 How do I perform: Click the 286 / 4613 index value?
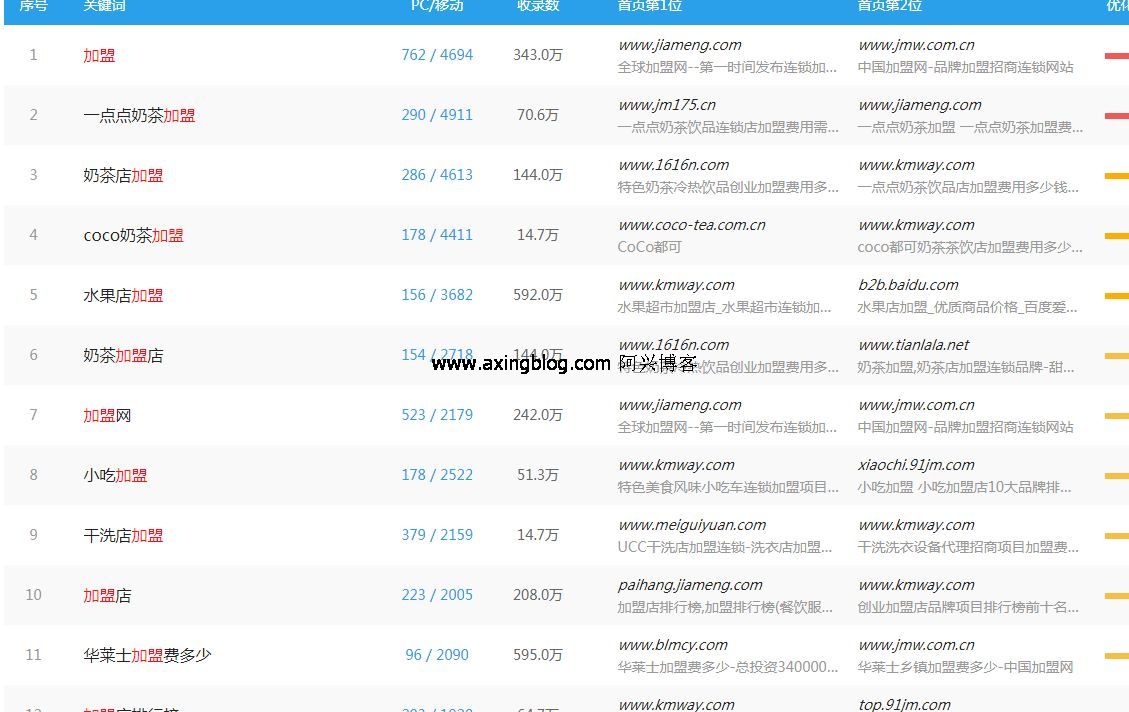437,175
